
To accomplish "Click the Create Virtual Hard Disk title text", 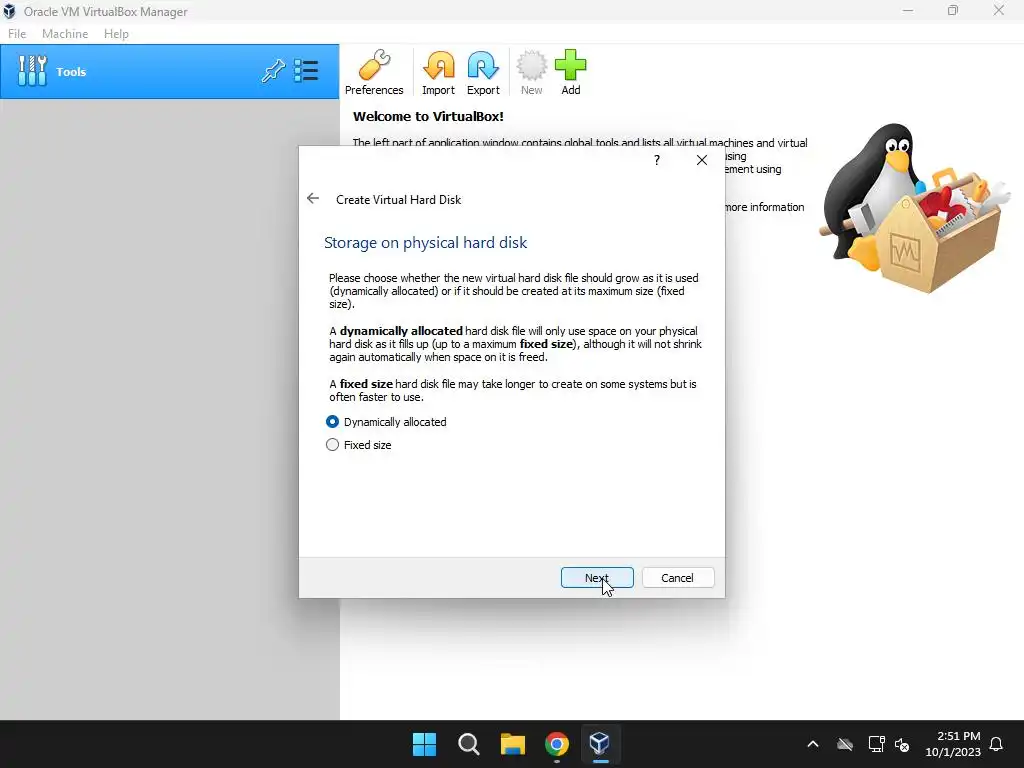I will click(398, 200).
